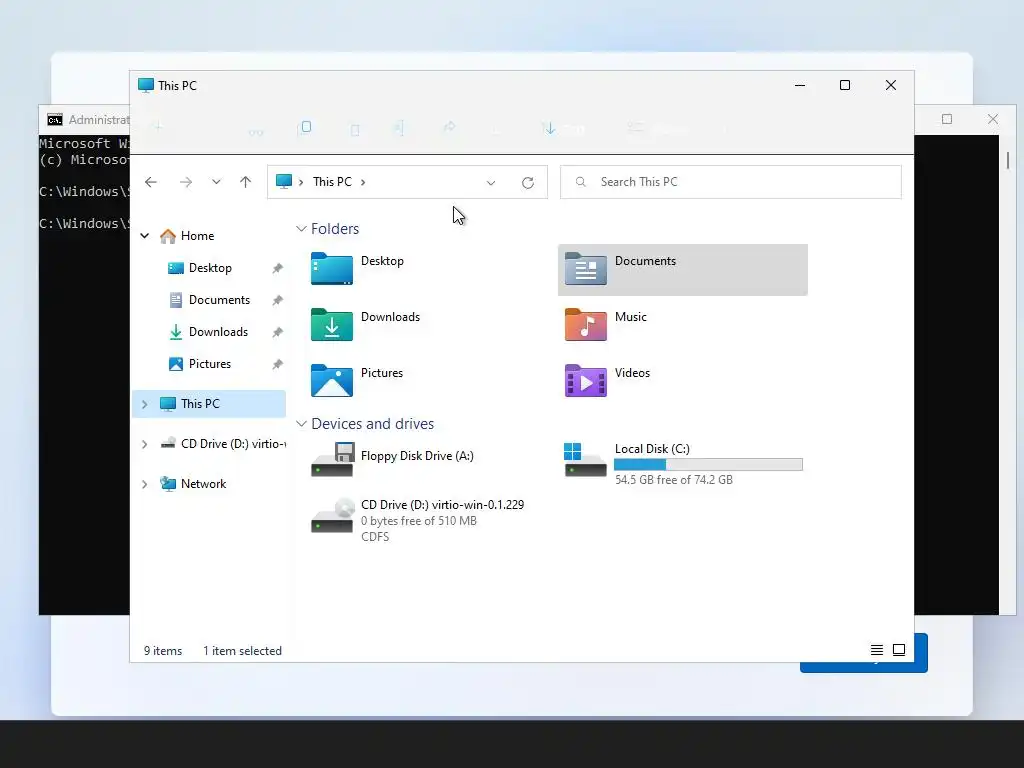Open the recent locations dropdown arrow
This screenshot has width=1024, height=768.
coord(216,182)
